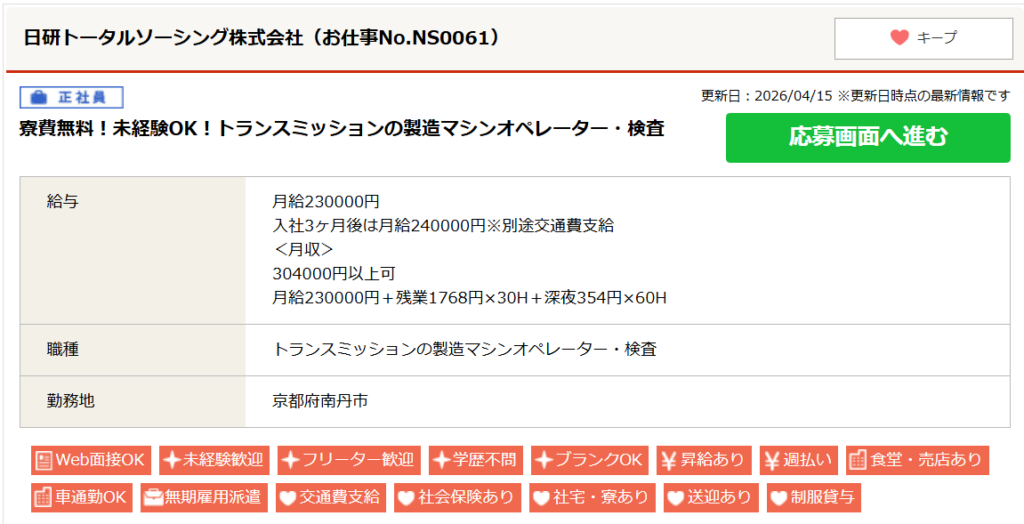Click the Web面接OK tag icon
Image resolution: width=1024 pixels, height=524 pixels.
coord(43,460)
